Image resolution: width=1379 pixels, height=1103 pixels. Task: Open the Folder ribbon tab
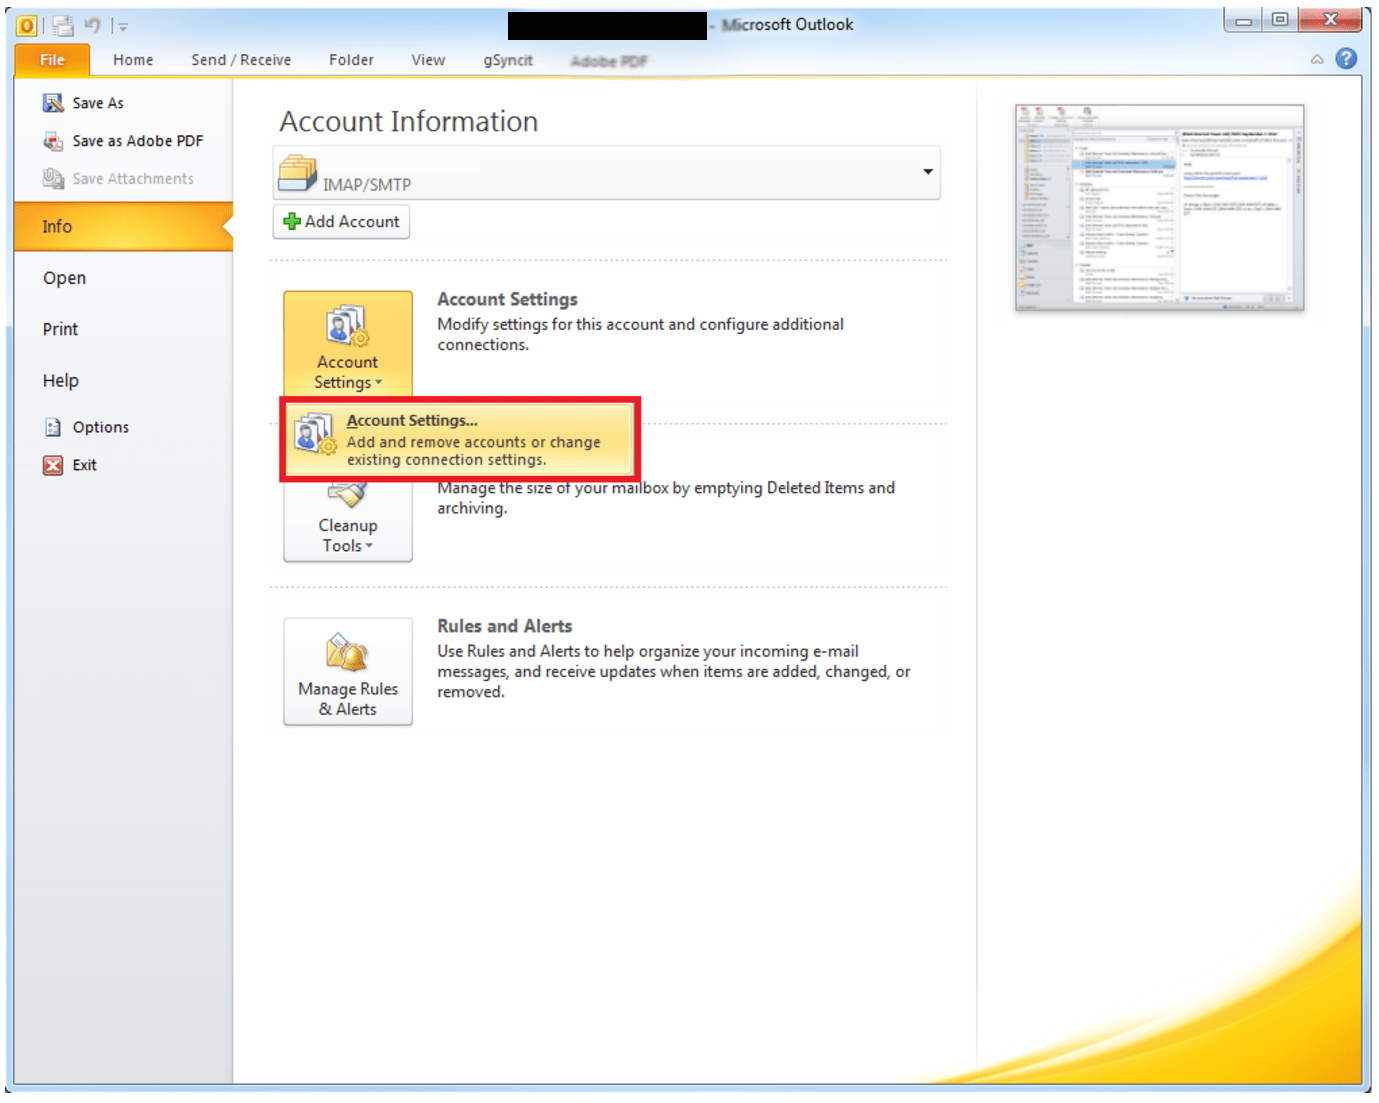(351, 60)
